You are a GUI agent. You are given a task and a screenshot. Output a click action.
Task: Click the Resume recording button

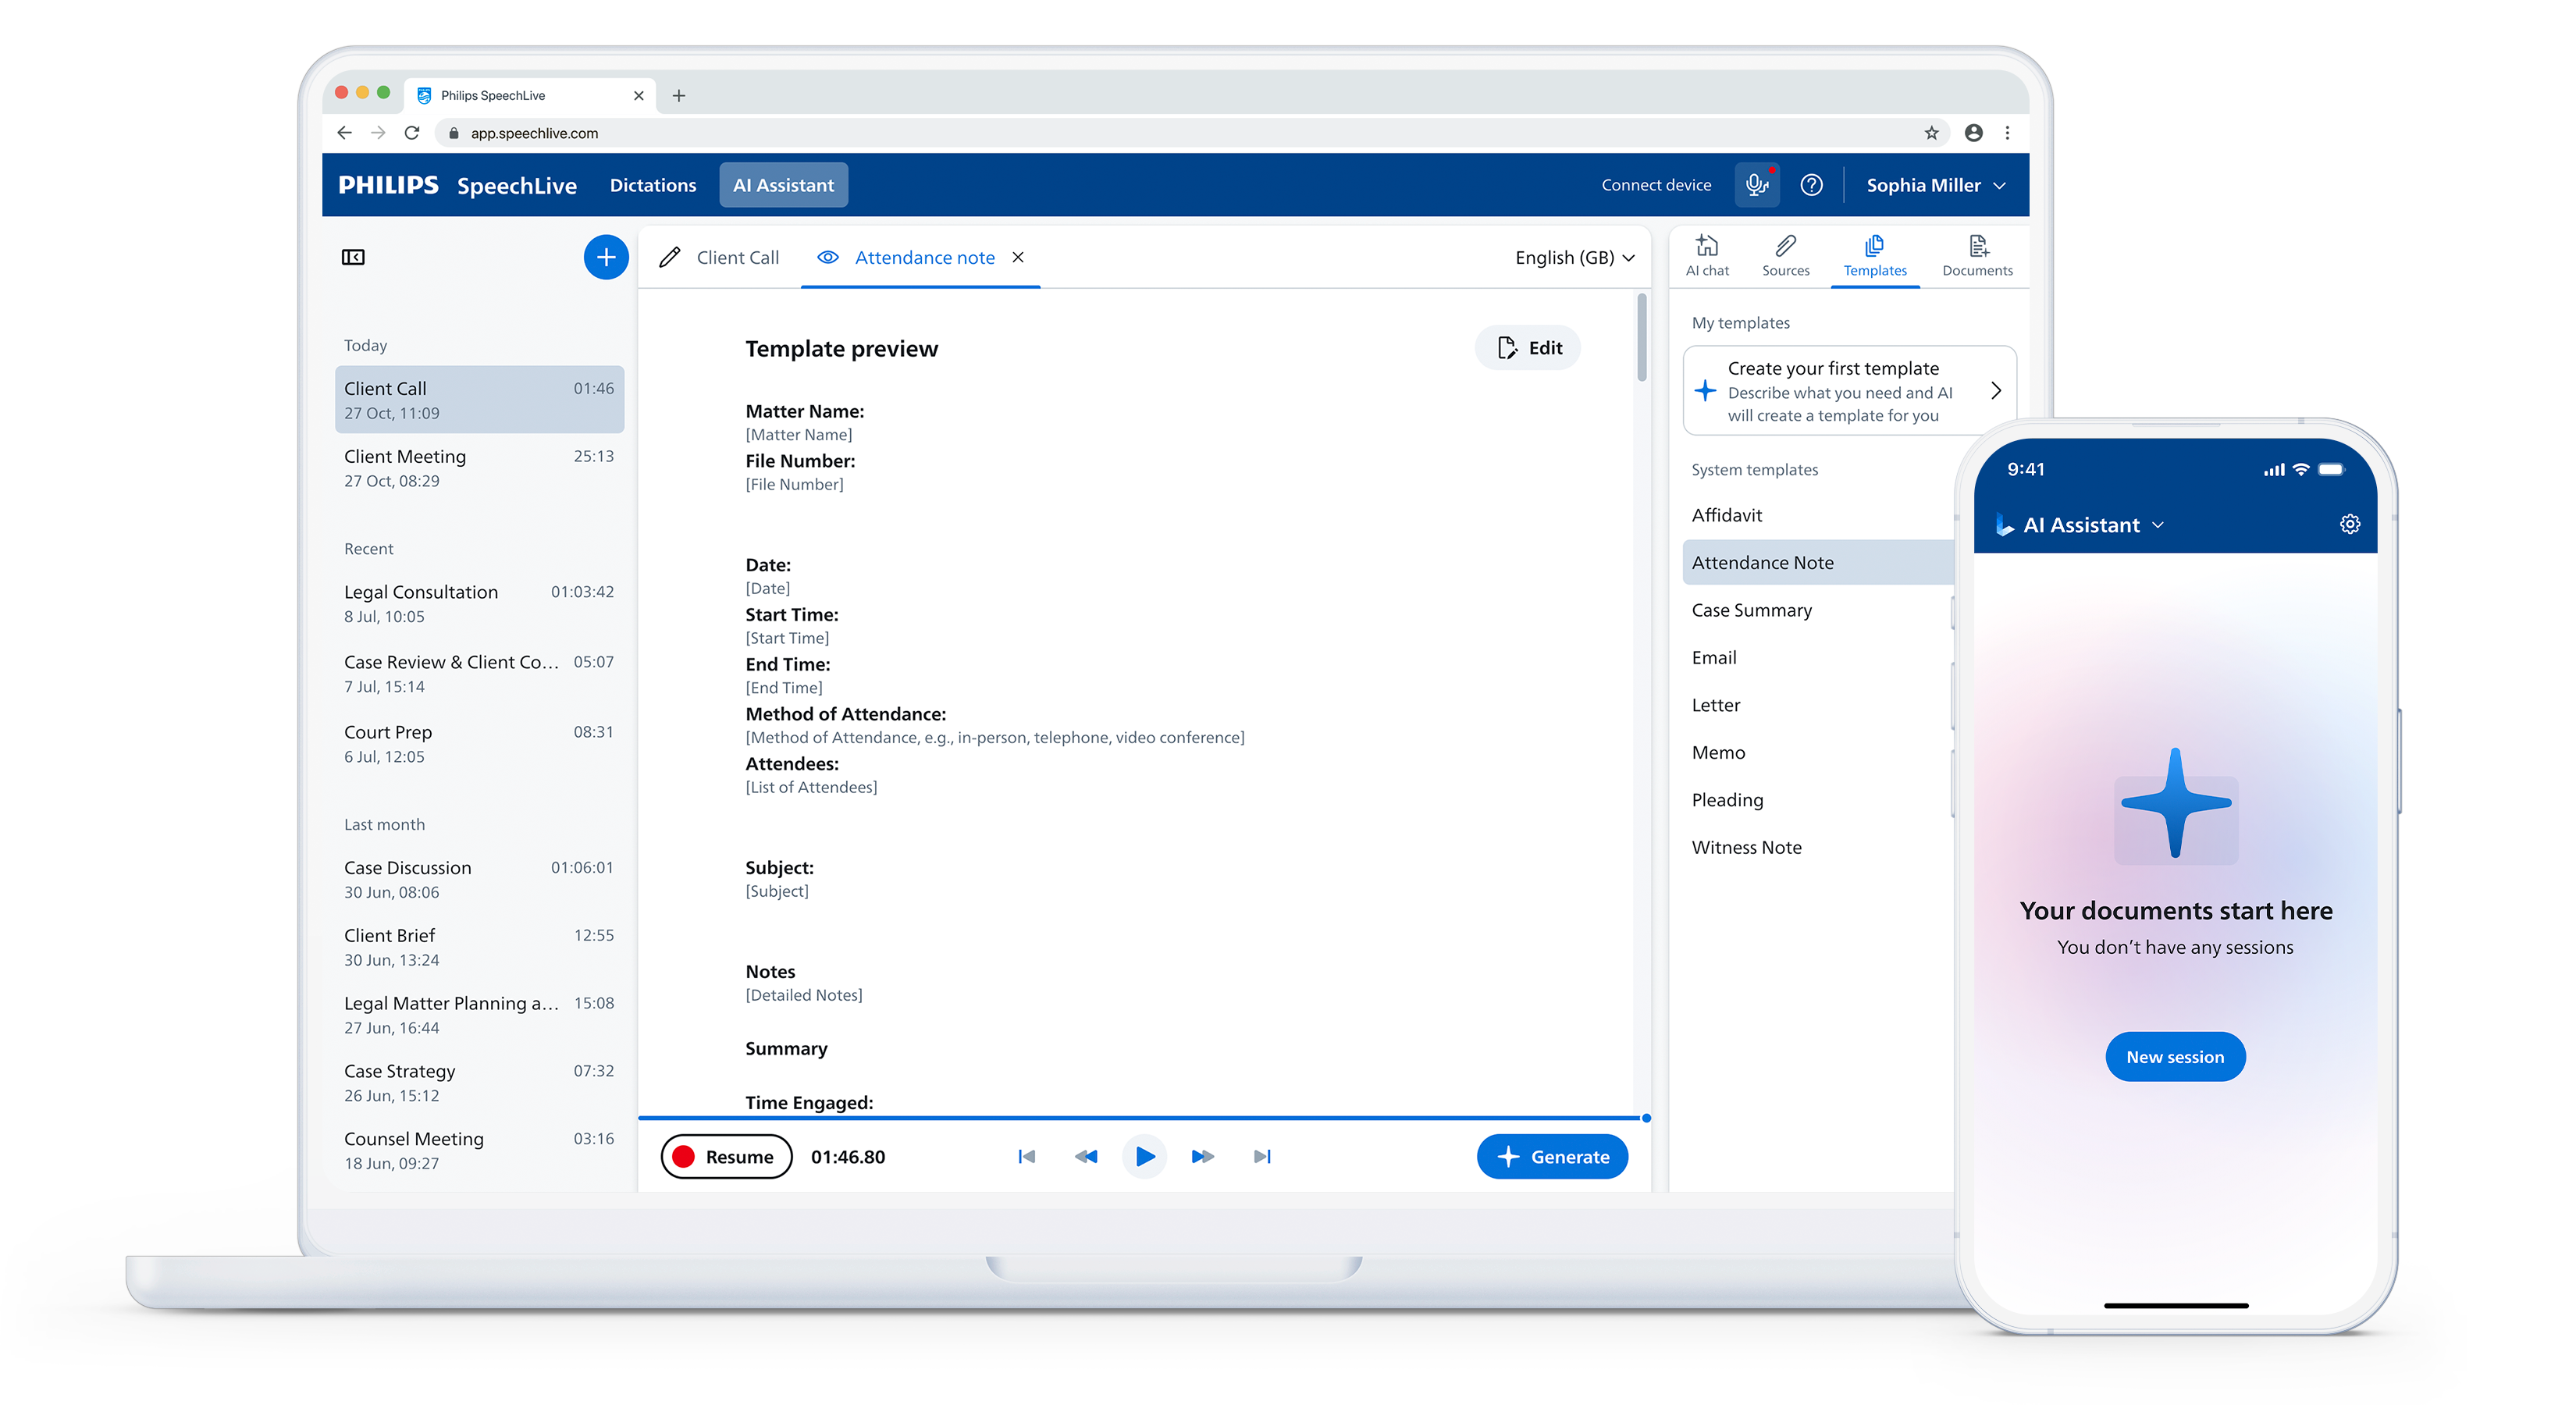pyautogui.click(x=726, y=1156)
